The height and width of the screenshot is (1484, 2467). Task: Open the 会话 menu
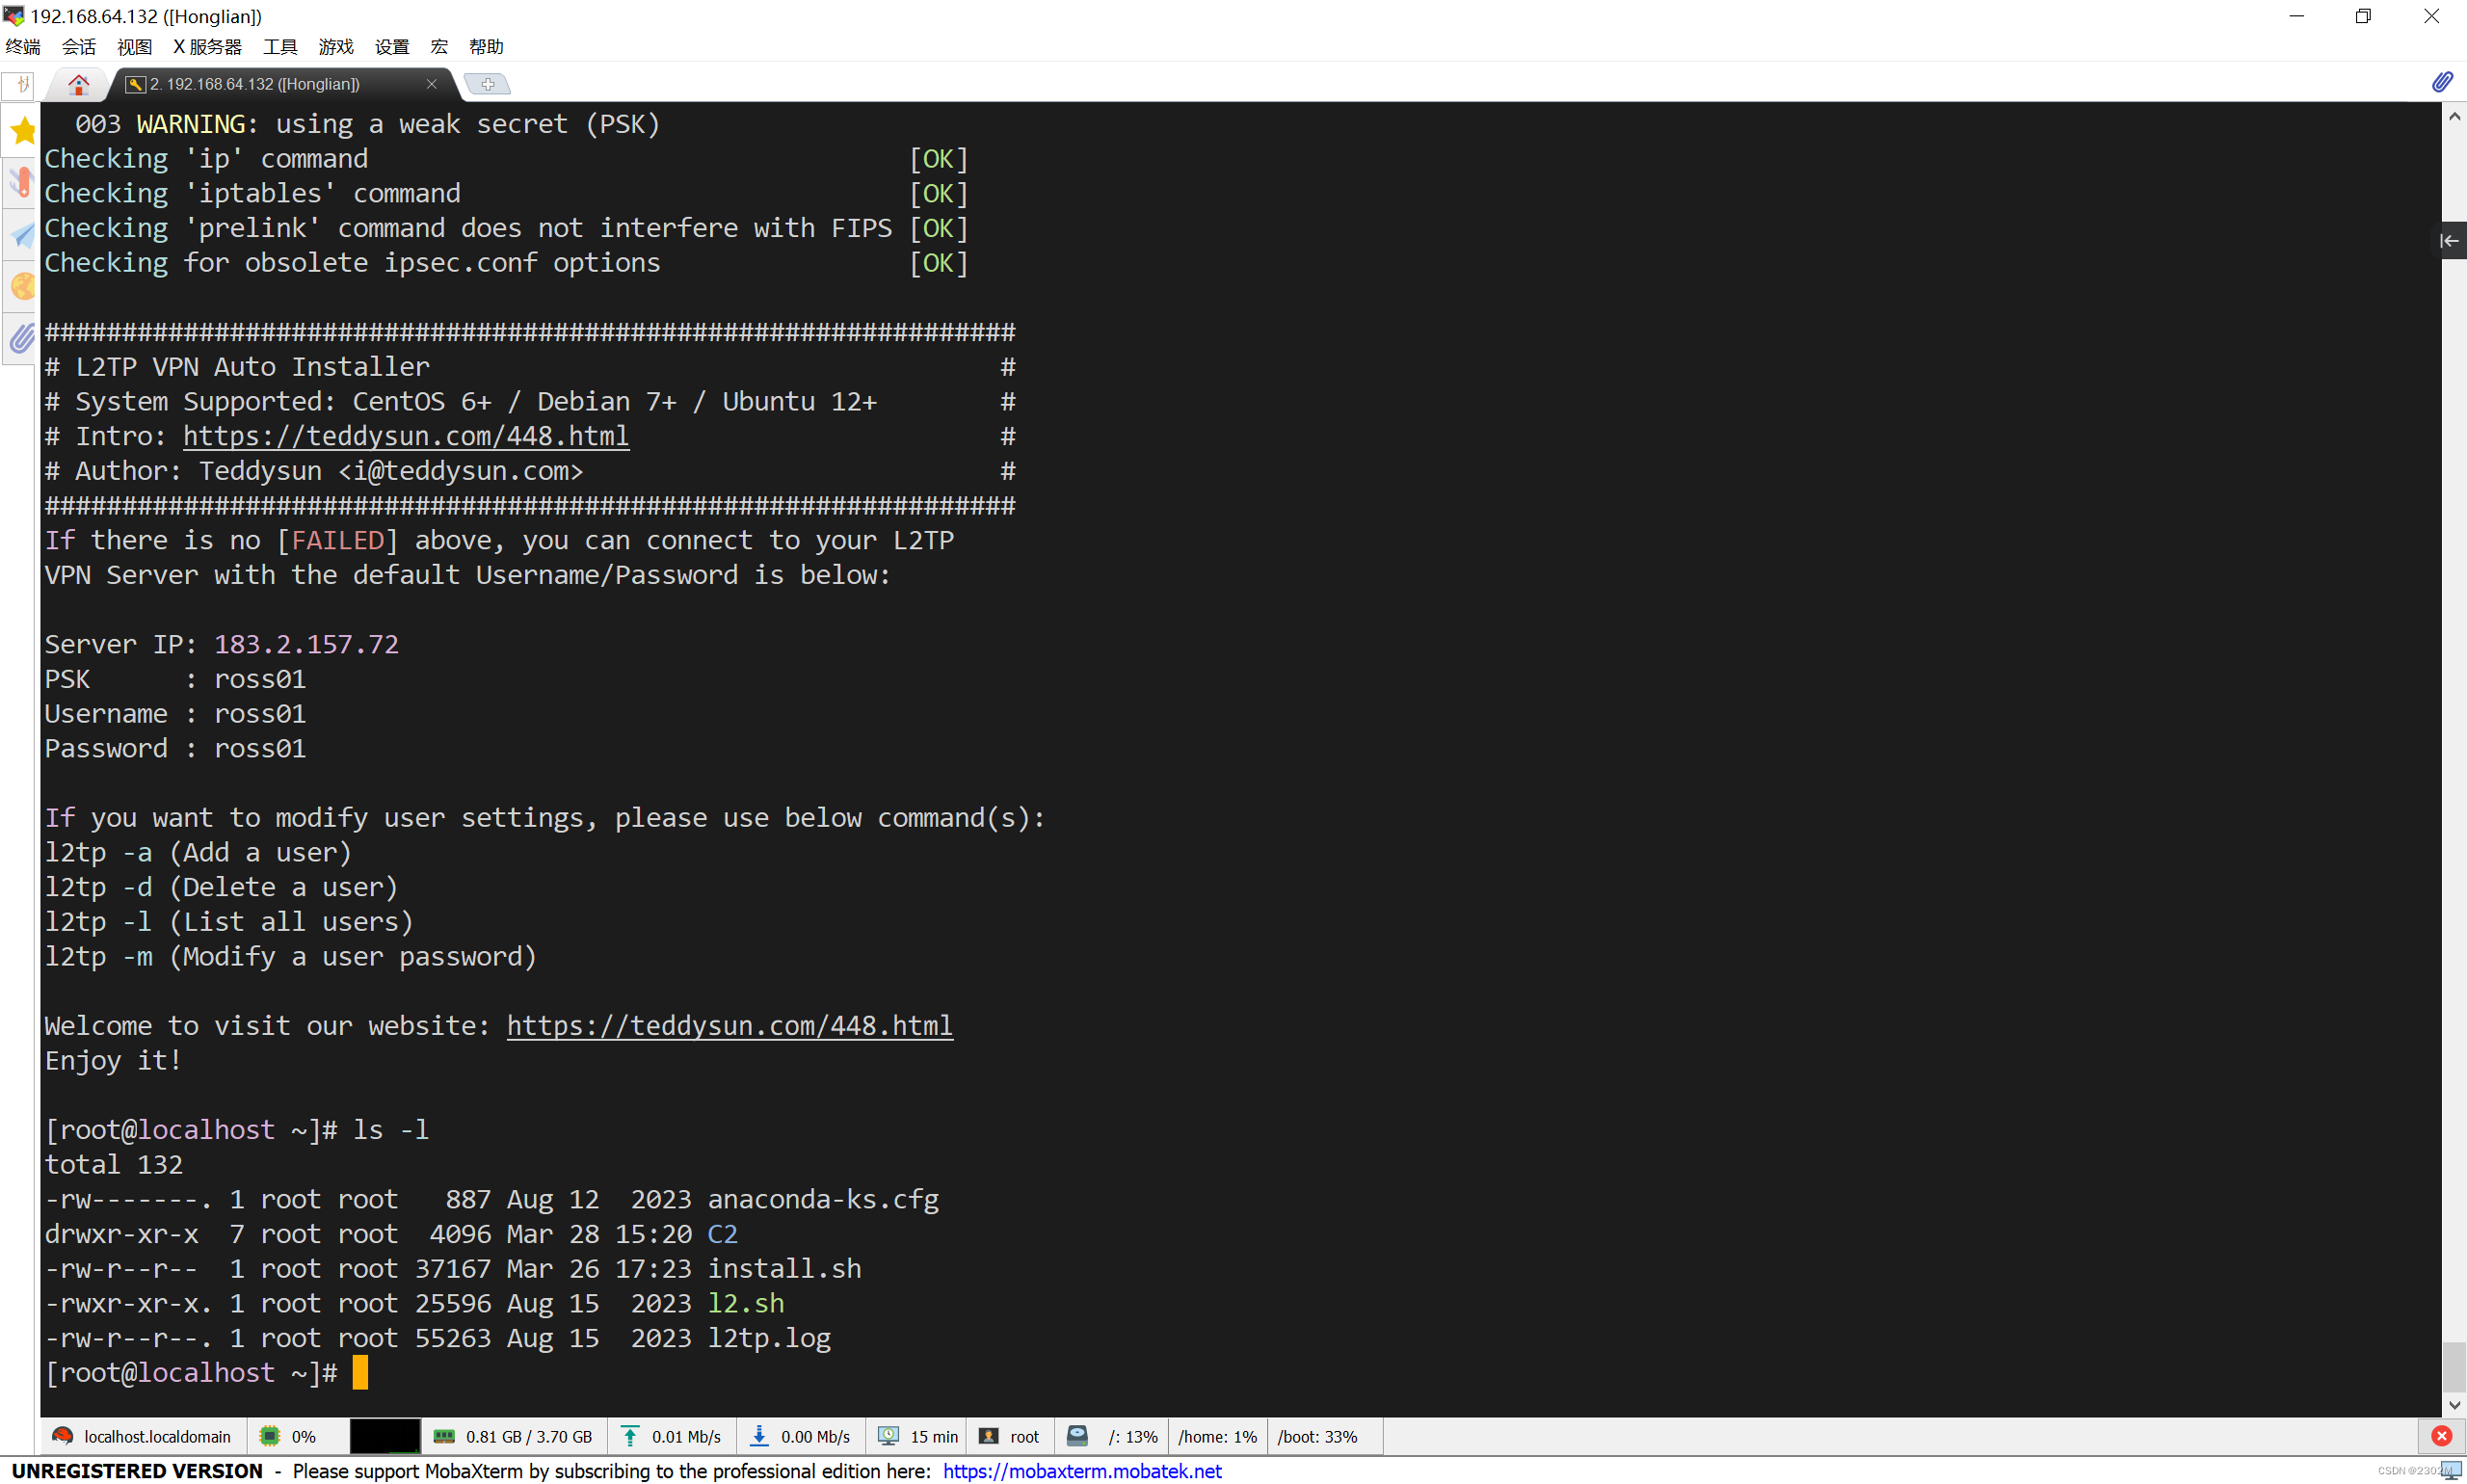pos(79,47)
